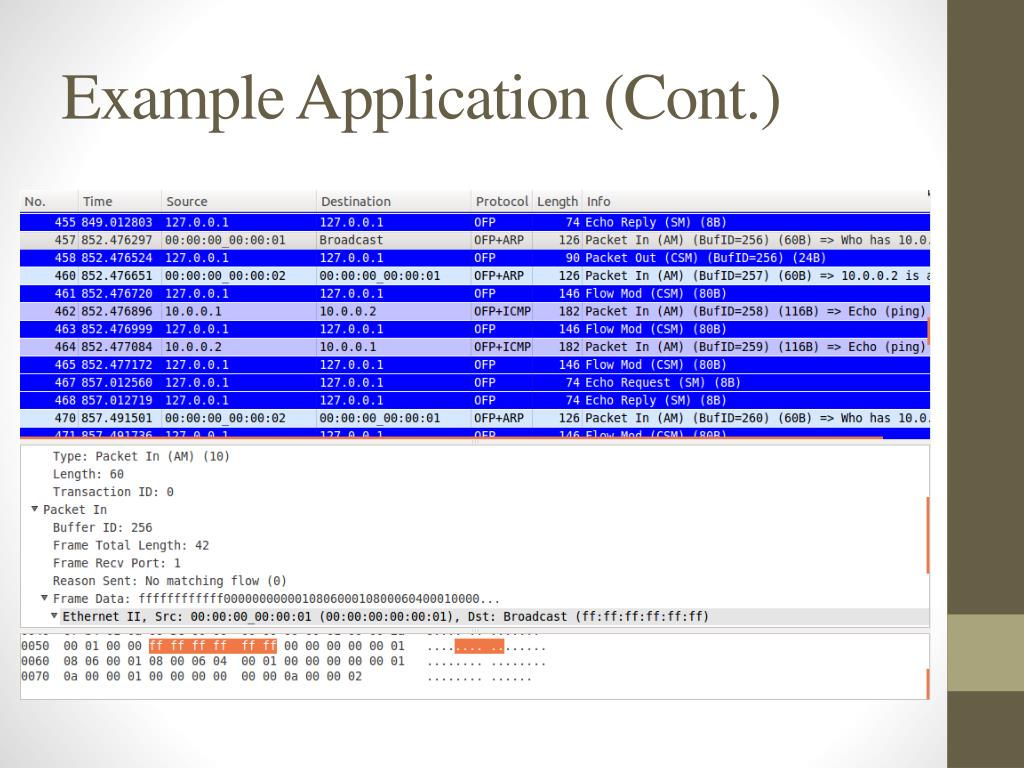Viewport: 1024px width, 768px height.
Task: Click the Info column header
Action: coord(756,201)
